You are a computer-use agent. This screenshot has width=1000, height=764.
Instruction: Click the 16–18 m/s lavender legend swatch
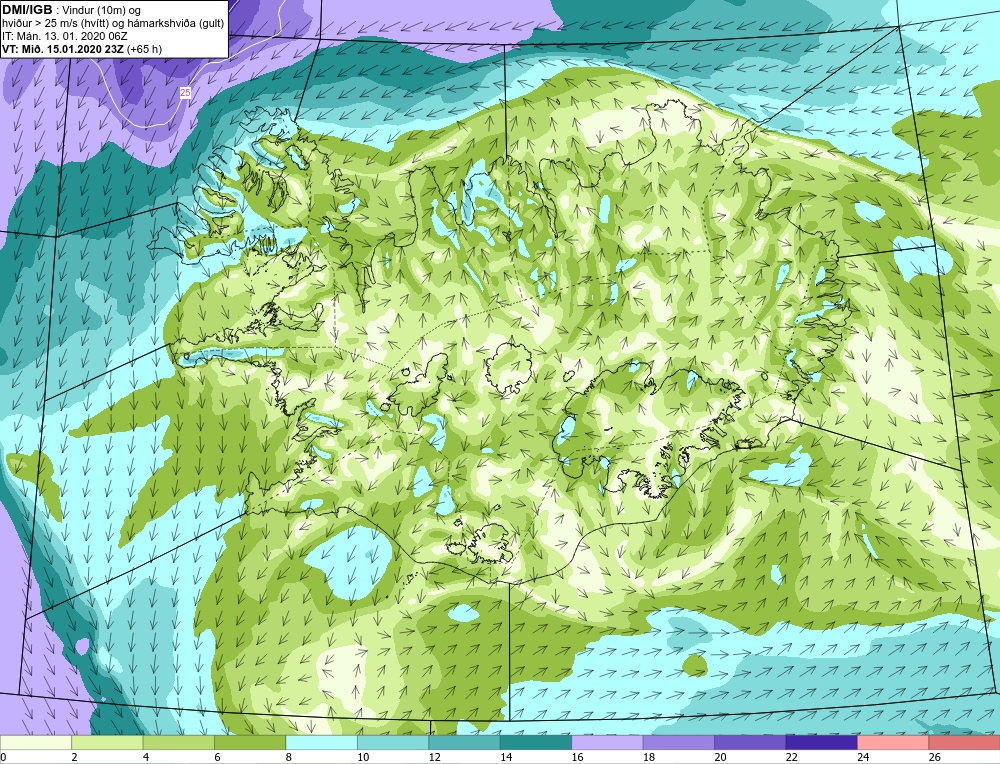click(x=607, y=742)
